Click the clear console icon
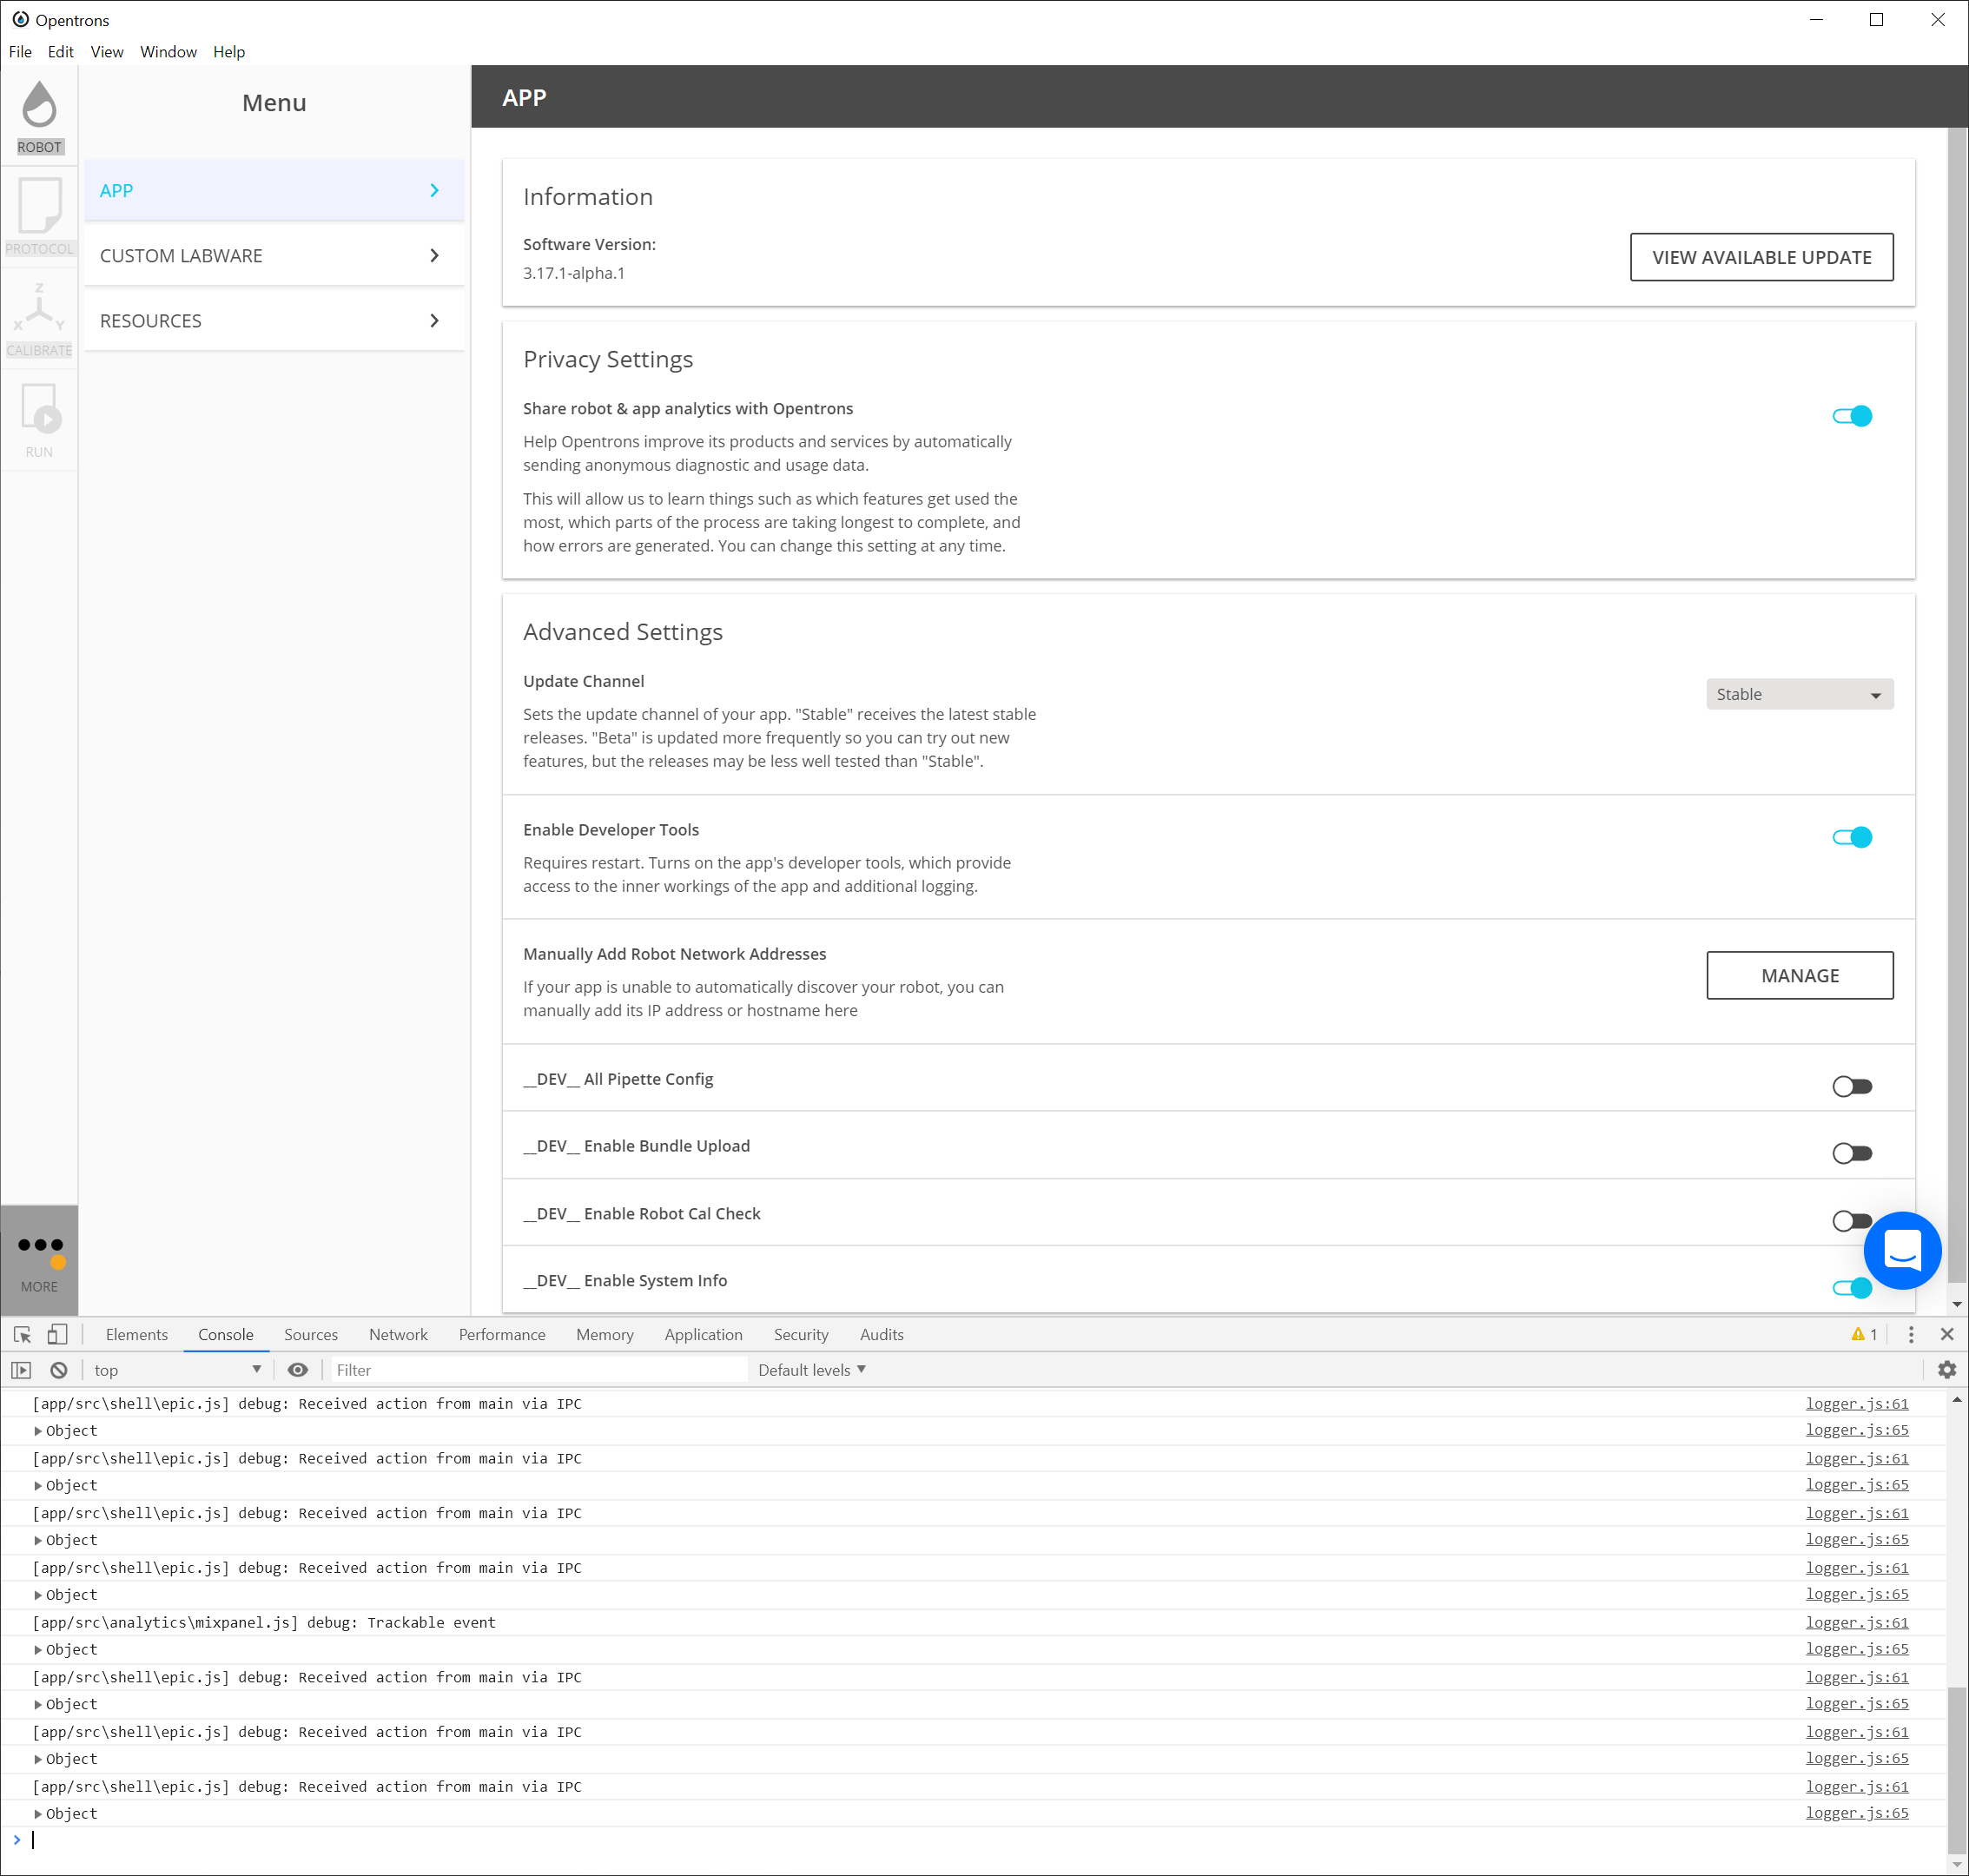The width and height of the screenshot is (1969, 1876). [x=60, y=1369]
